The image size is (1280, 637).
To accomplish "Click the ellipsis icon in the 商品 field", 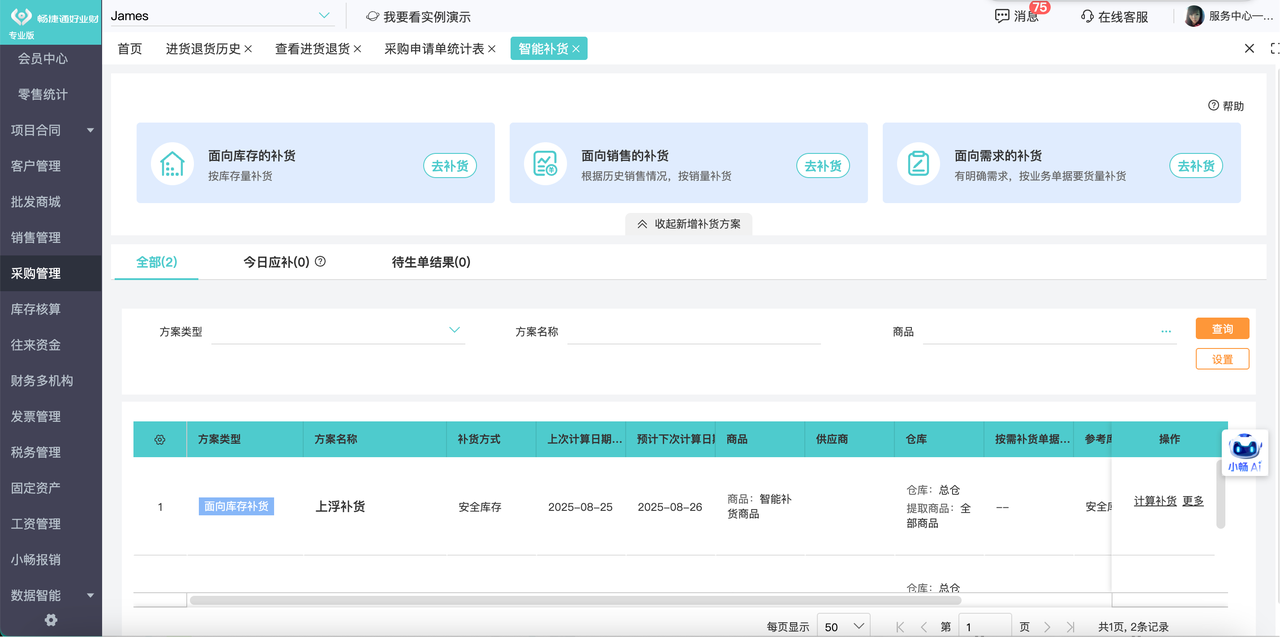I will pyautogui.click(x=1166, y=330).
